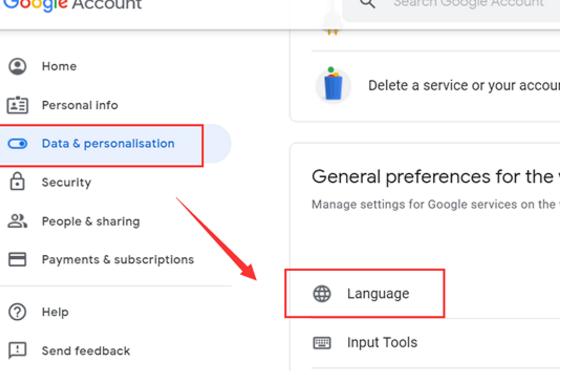Click the Language globe icon
The height and width of the screenshot is (375, 580).
click(x=322, y=294)
